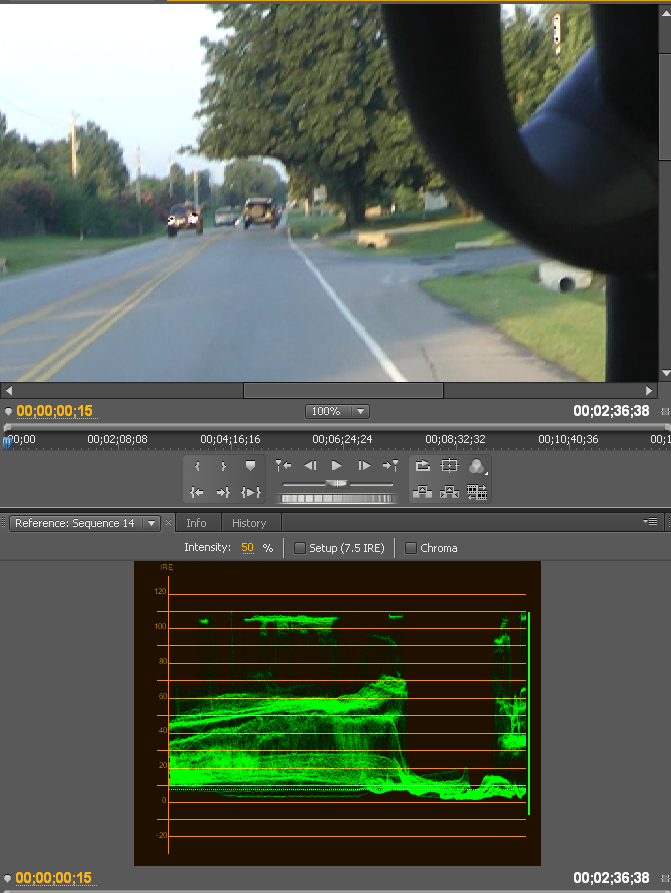Click the viewing area bar above the time ruler
671x893 pixels.
336,427
